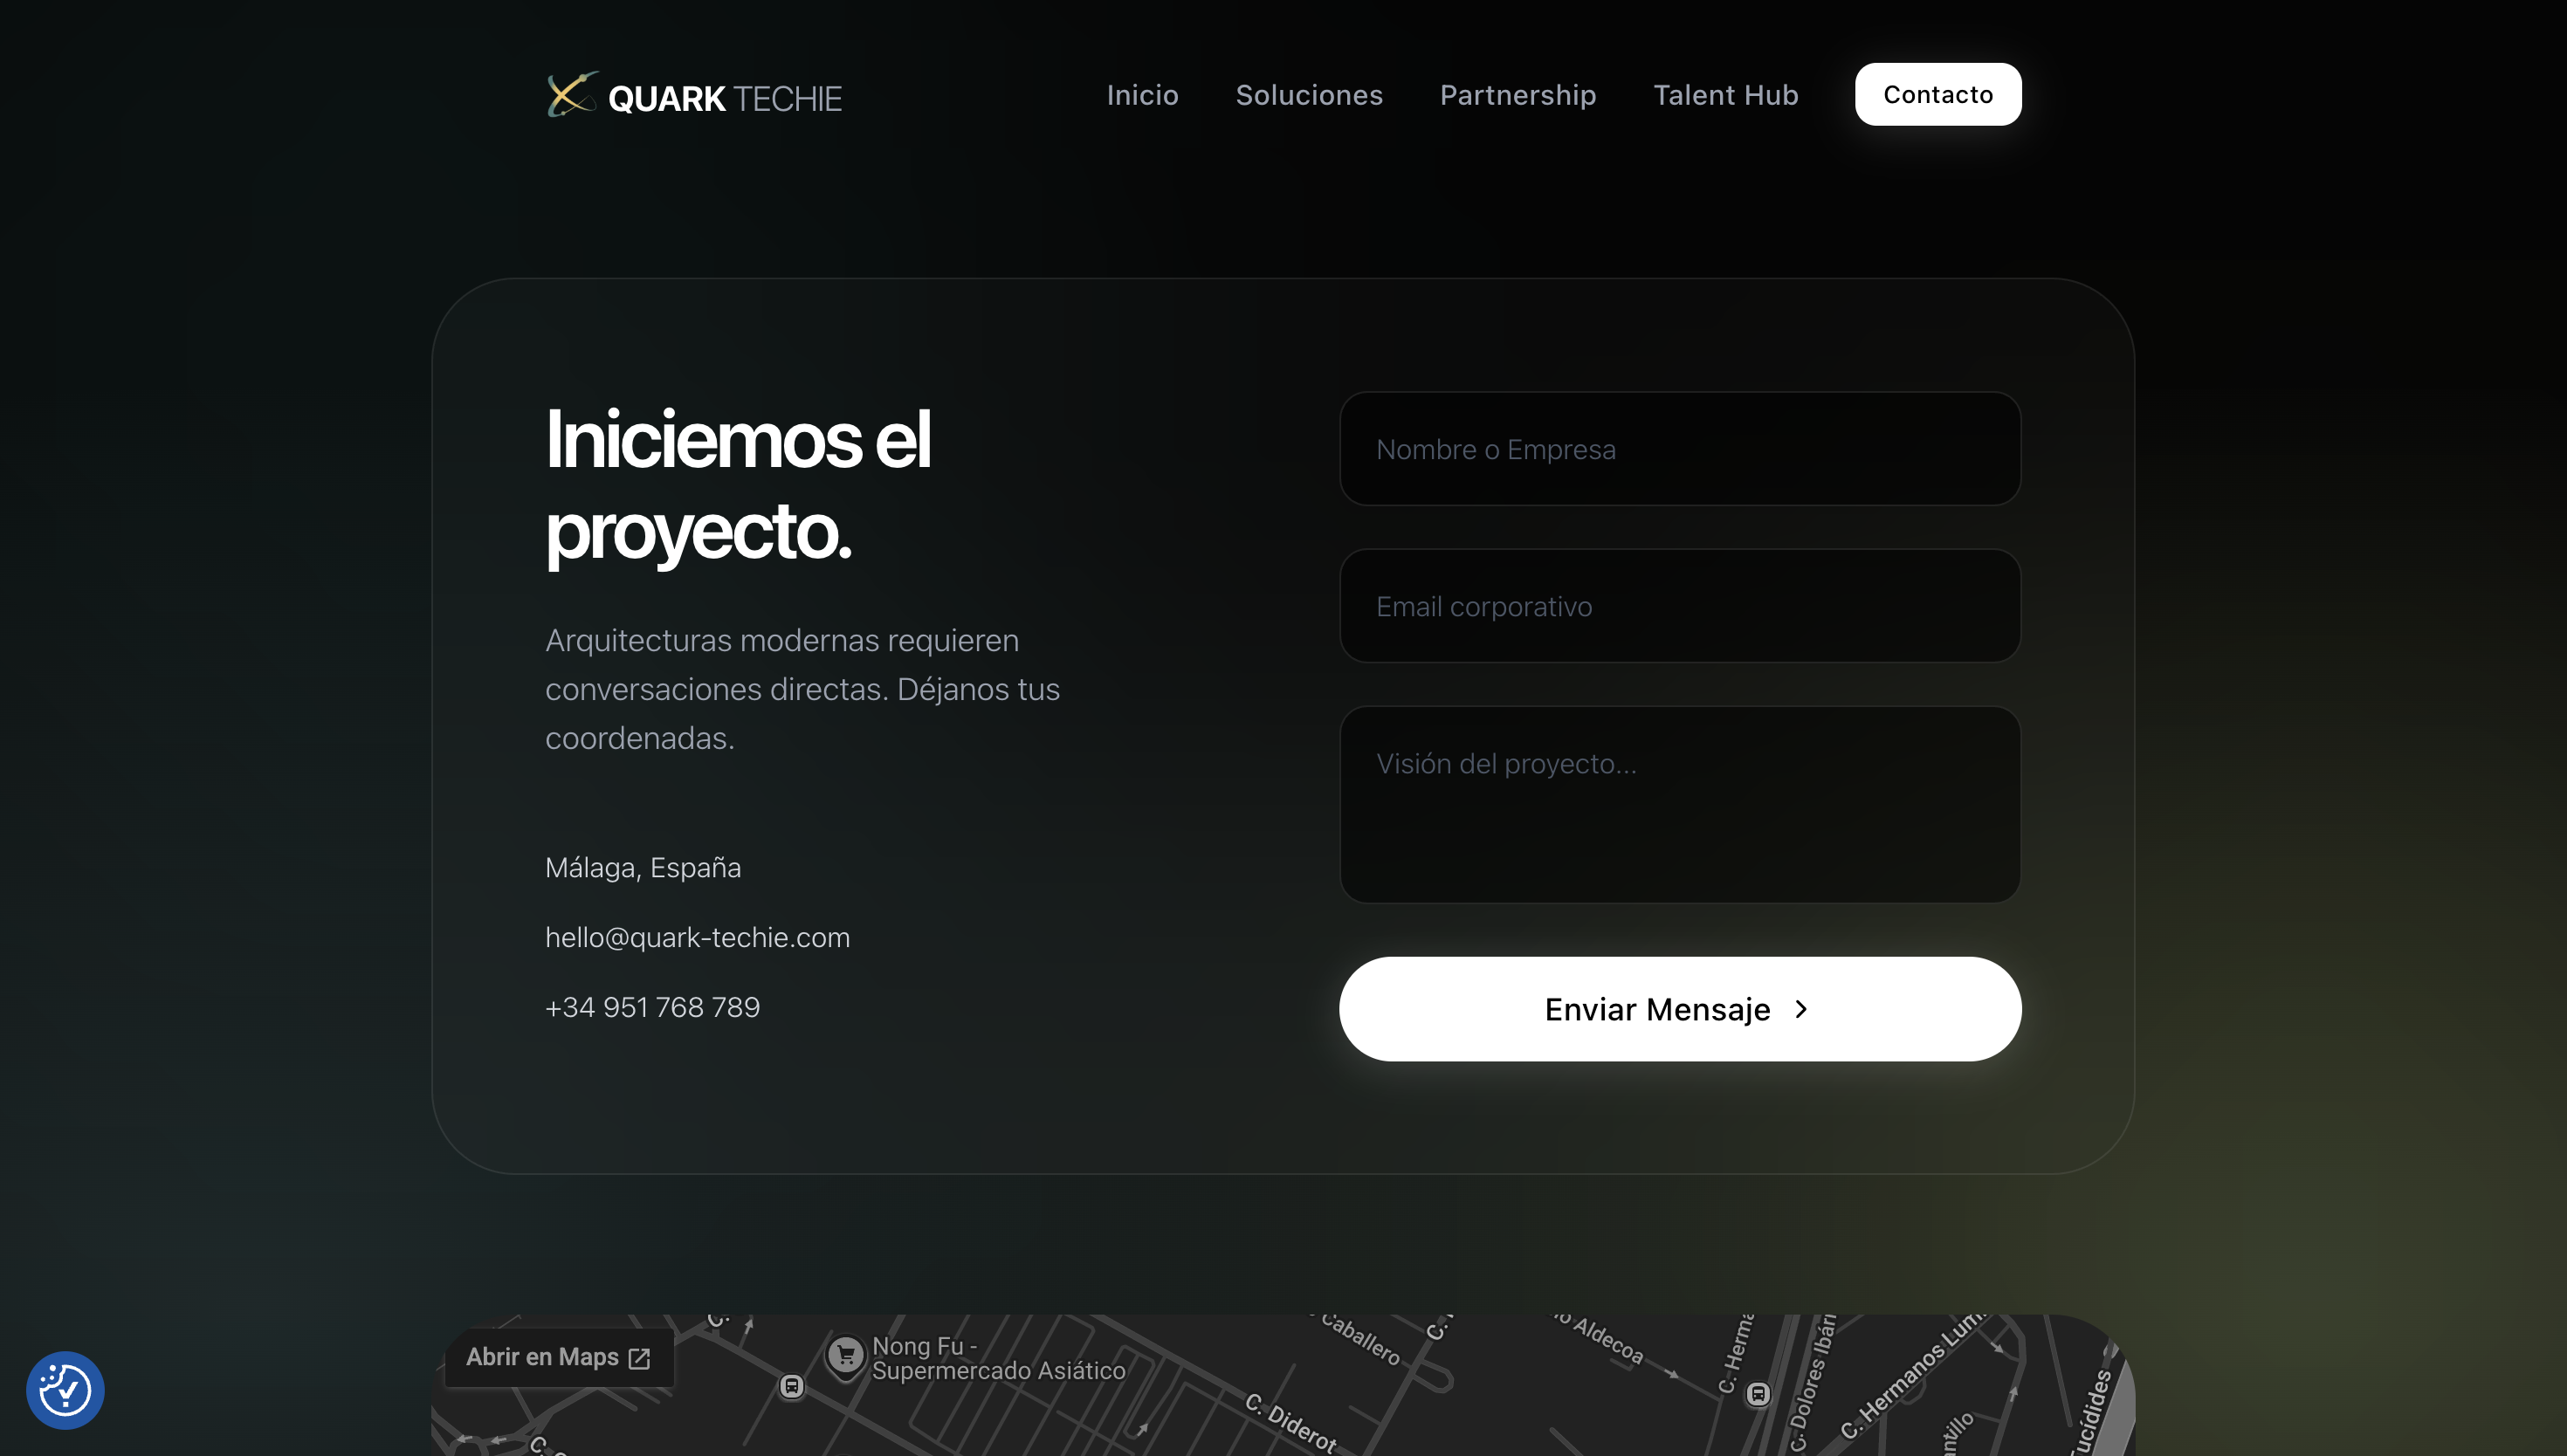Open the Soluciones menu item
The width and height of the screenshot is (2567, 1456).
1309,95
